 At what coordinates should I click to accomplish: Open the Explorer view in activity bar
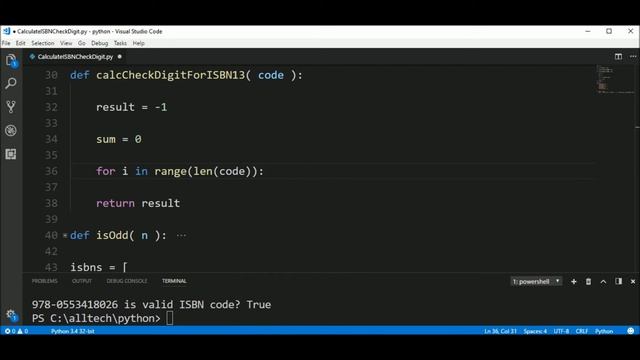point(11,60)
